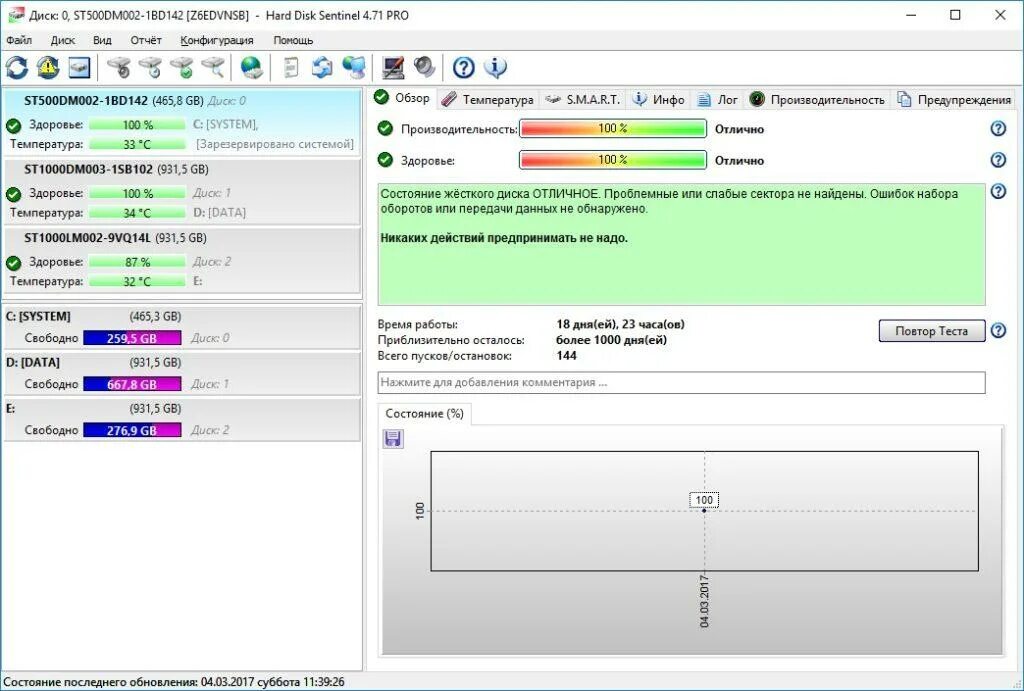Viewport: 1024px width, 691px height.
Task: Click the 18 дня(ей), 23 часа(ов) value
Action: pyautogui.click(x=620, y=324)
